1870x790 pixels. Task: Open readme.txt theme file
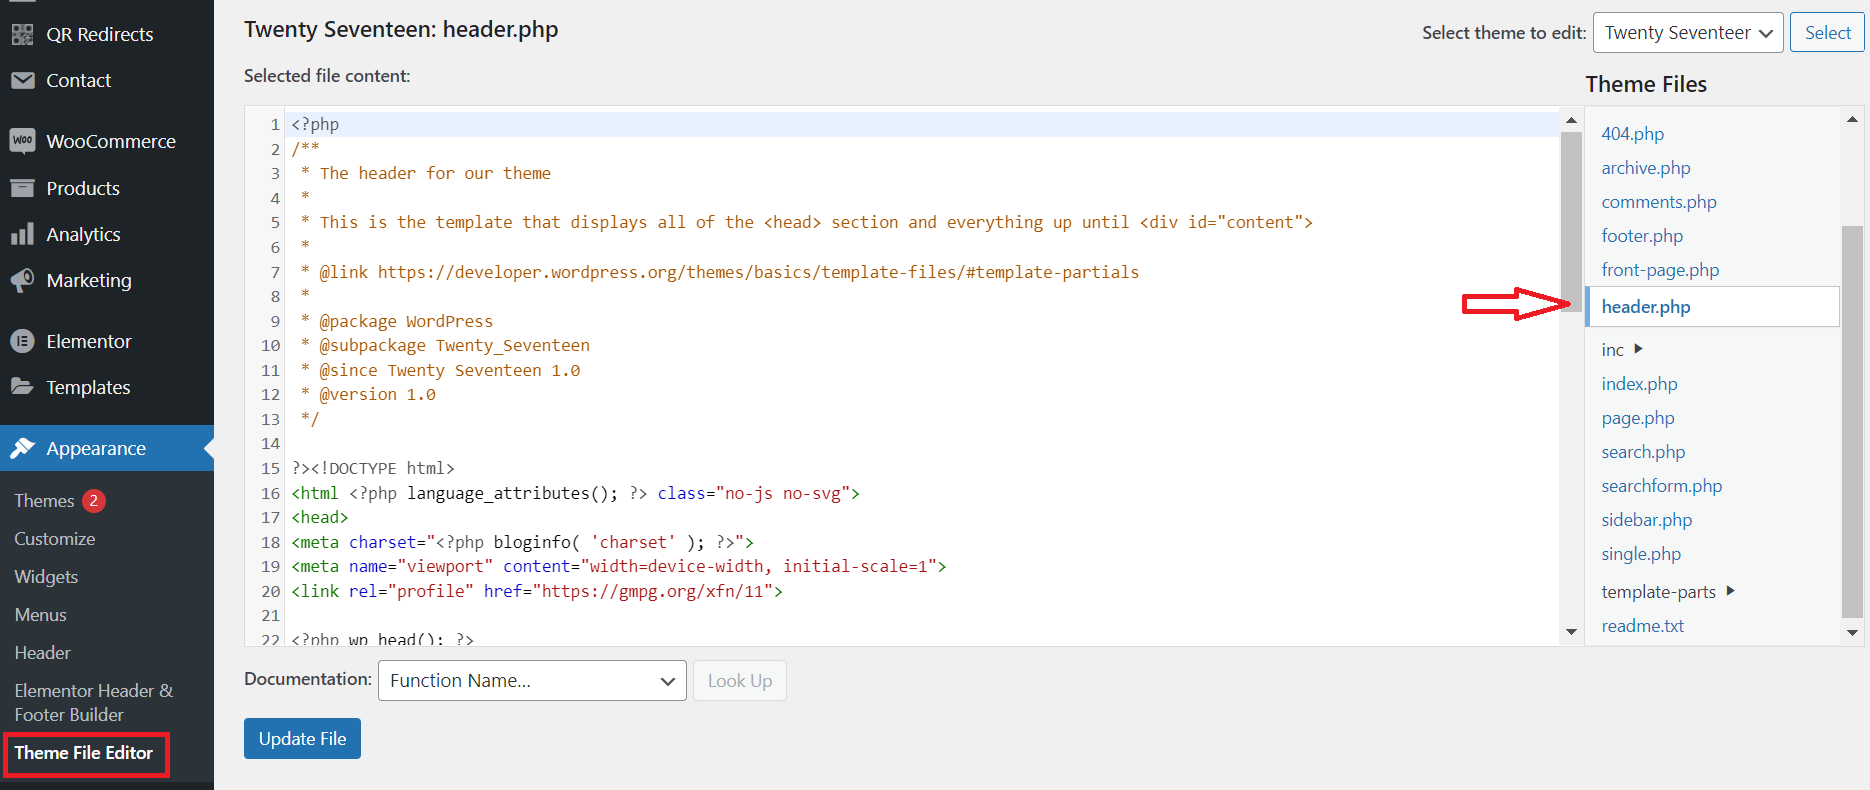tap(1643, 625)
